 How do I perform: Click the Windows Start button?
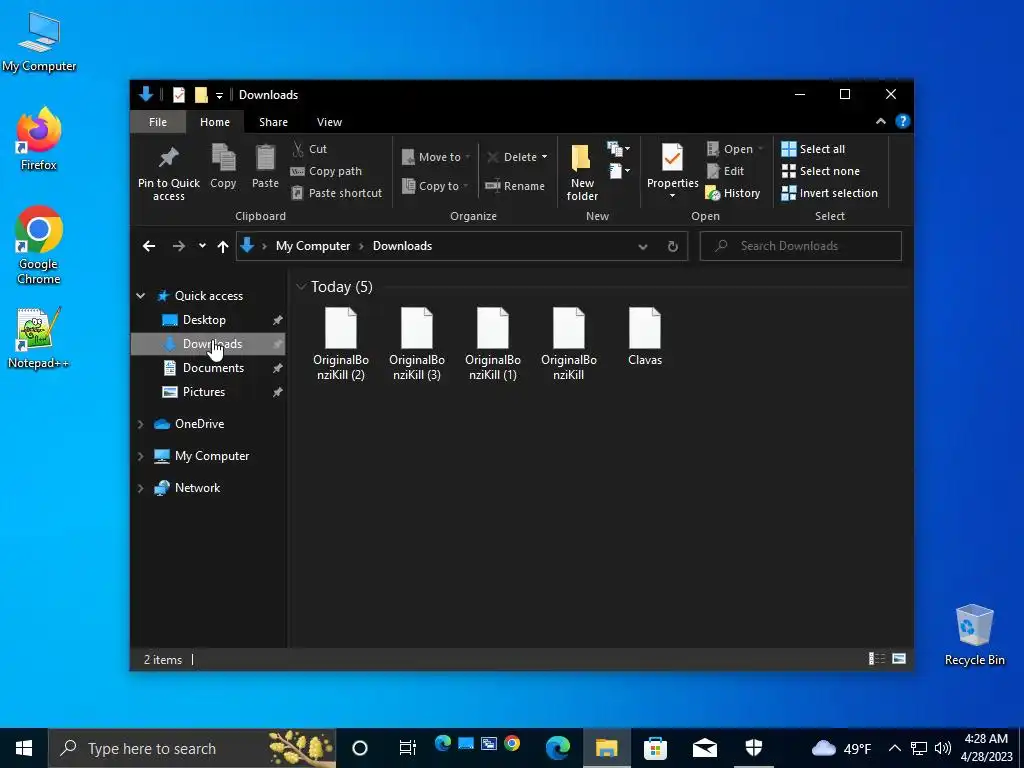[24, 748]
